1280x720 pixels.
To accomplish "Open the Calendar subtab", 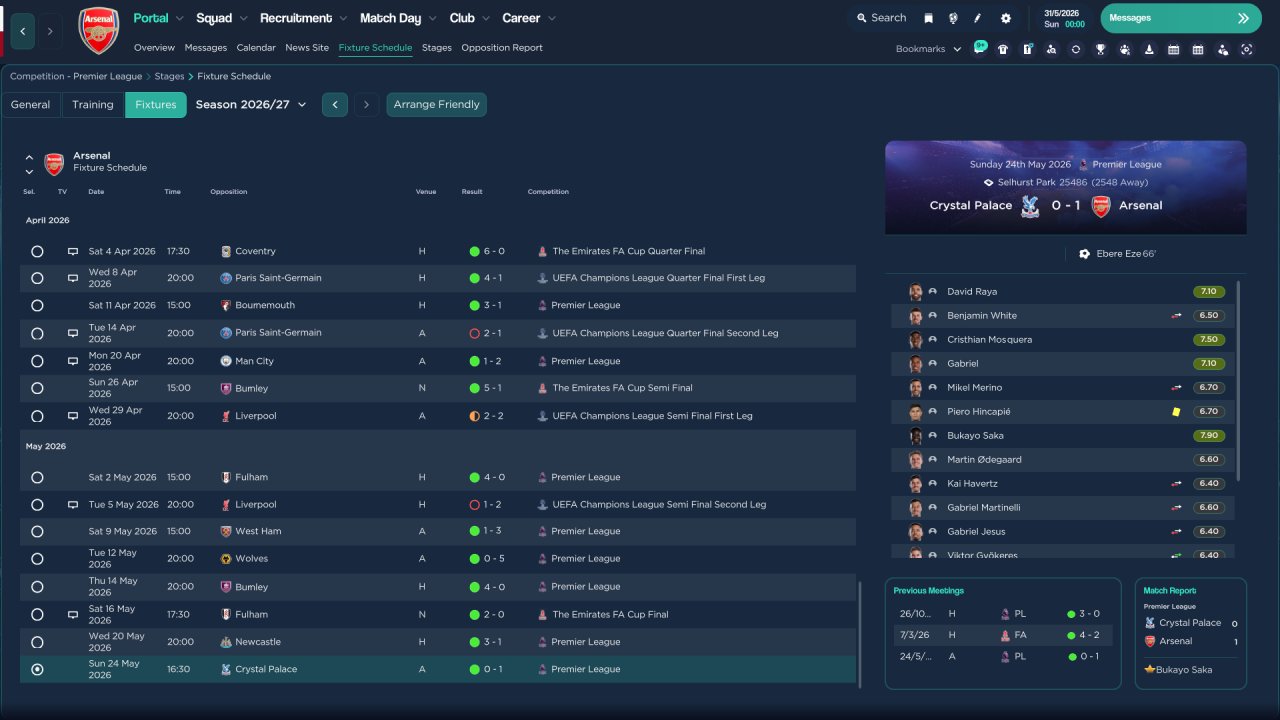I will tap(256, 48).
